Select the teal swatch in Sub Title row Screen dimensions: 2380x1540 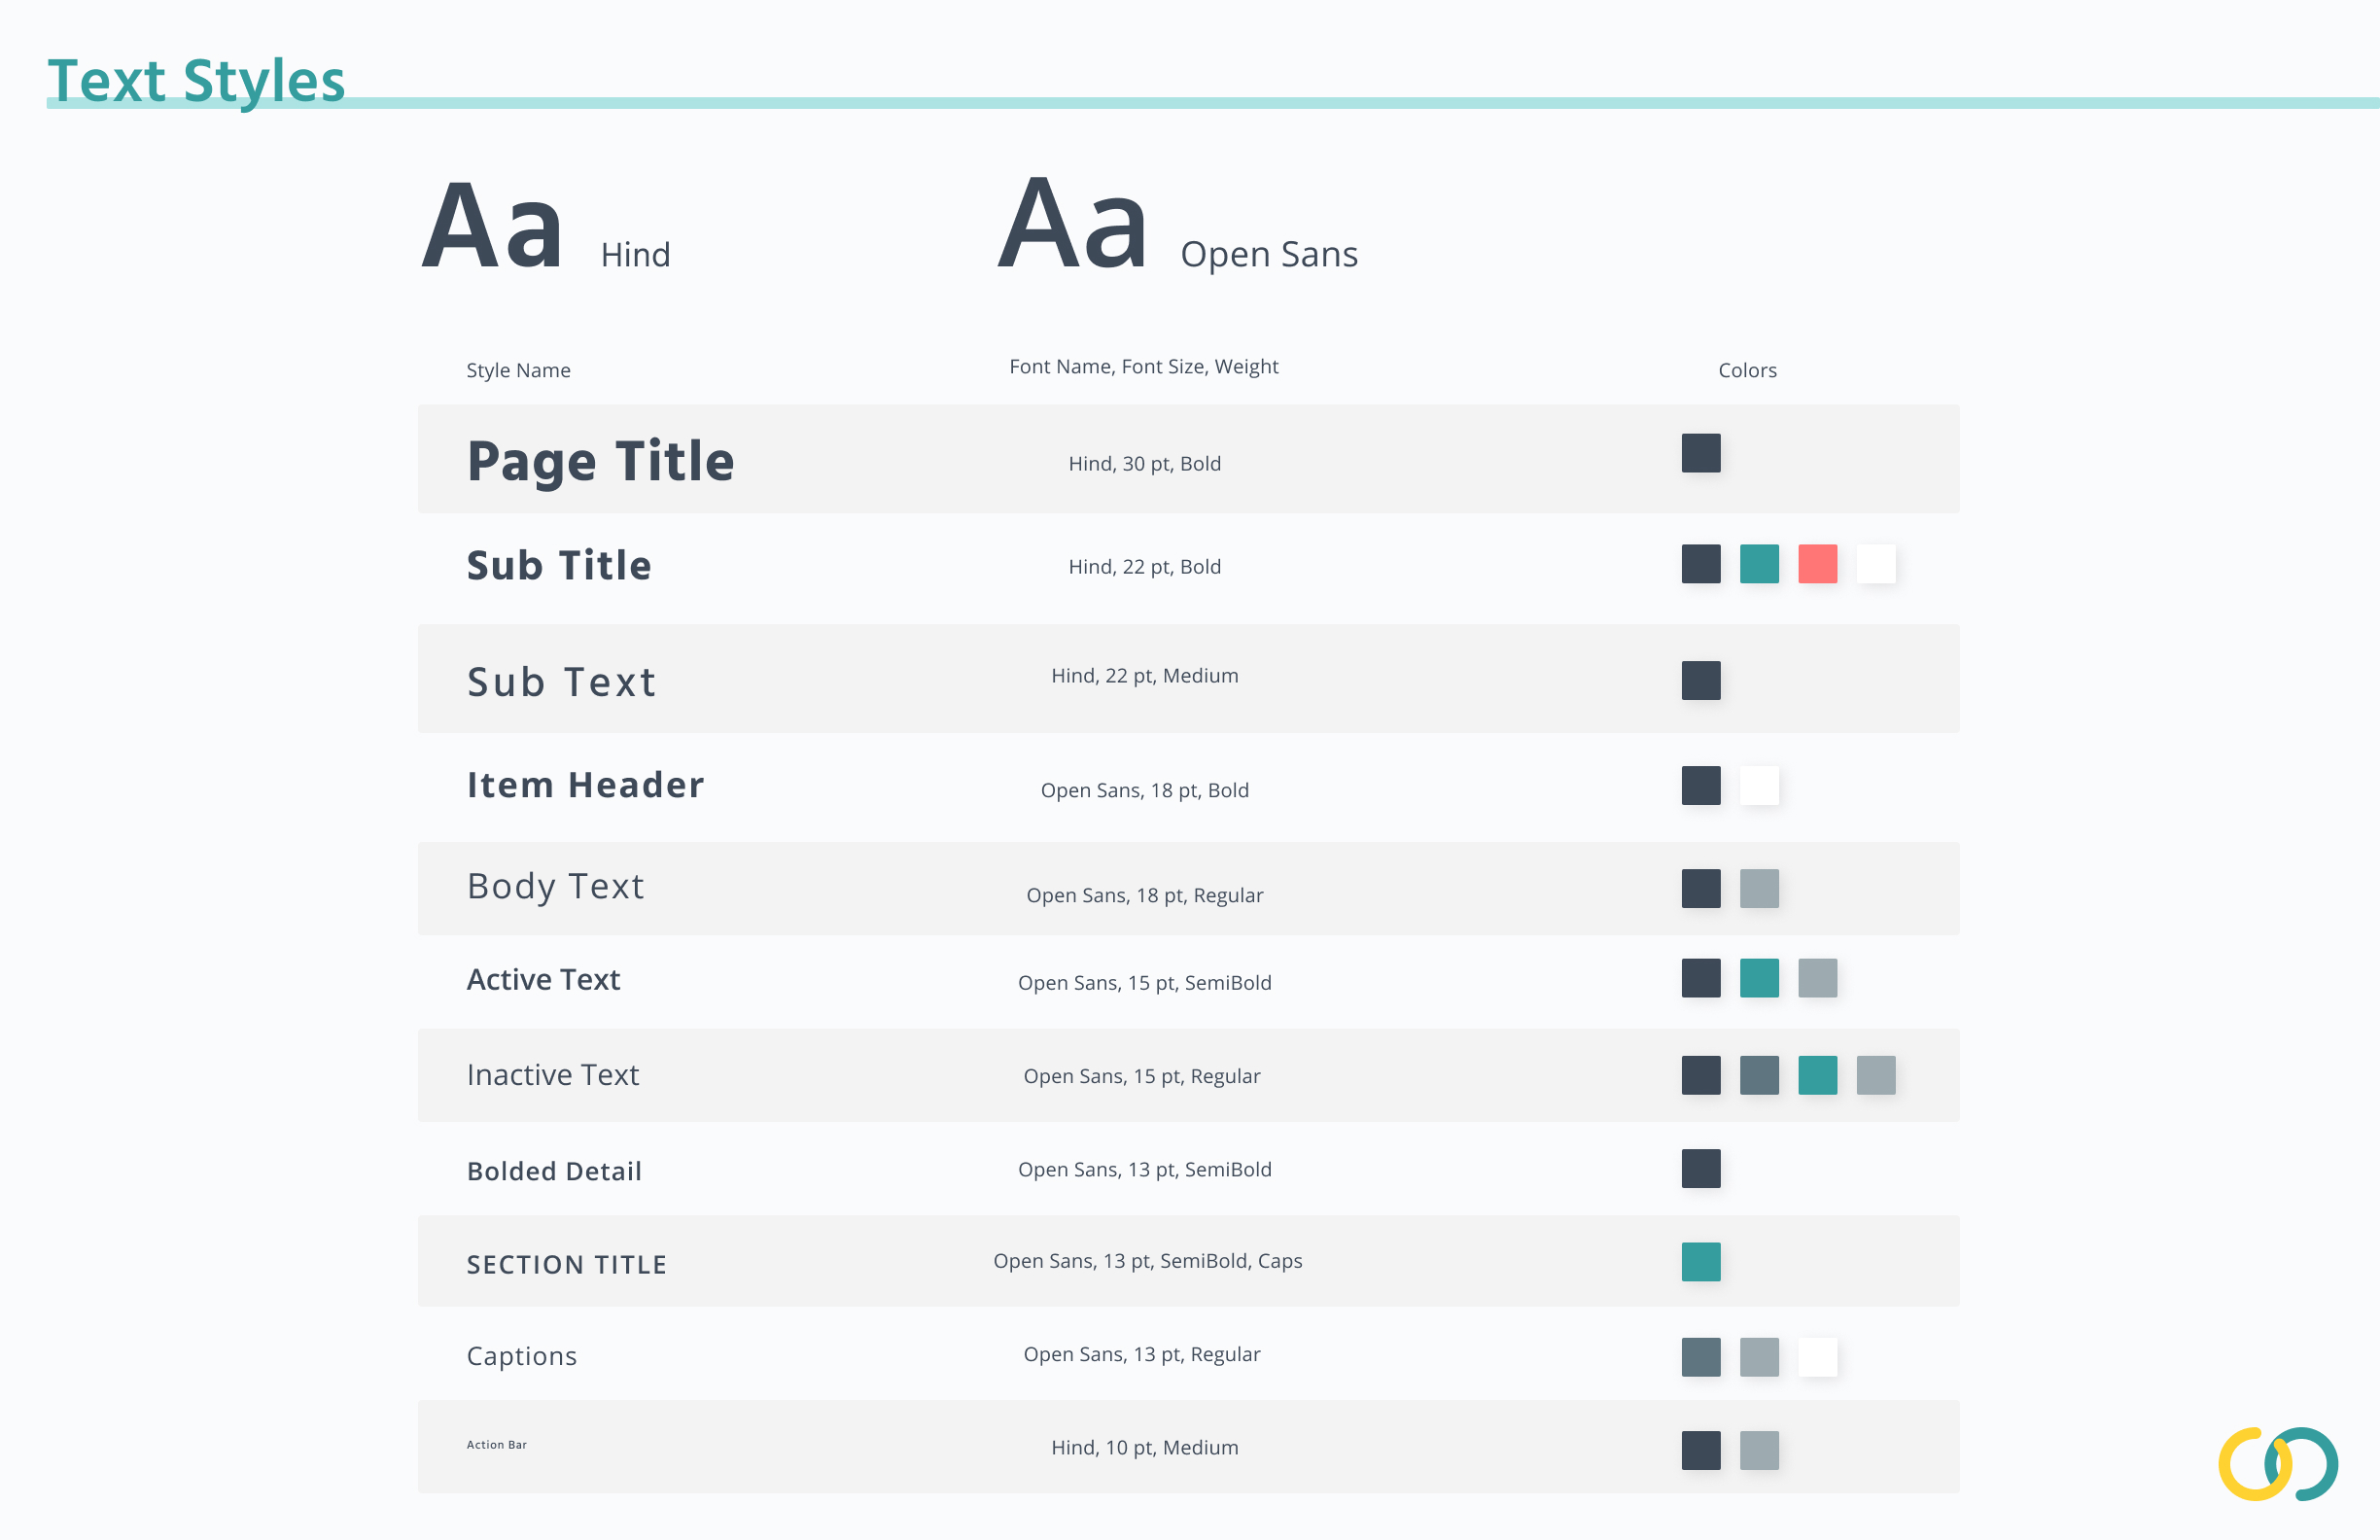[x=1759, y=564]
